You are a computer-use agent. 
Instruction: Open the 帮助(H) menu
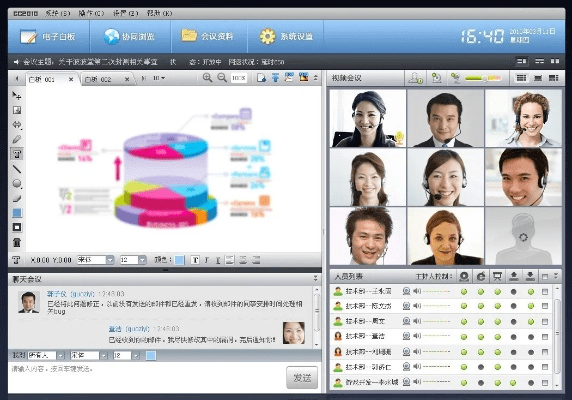159,13
